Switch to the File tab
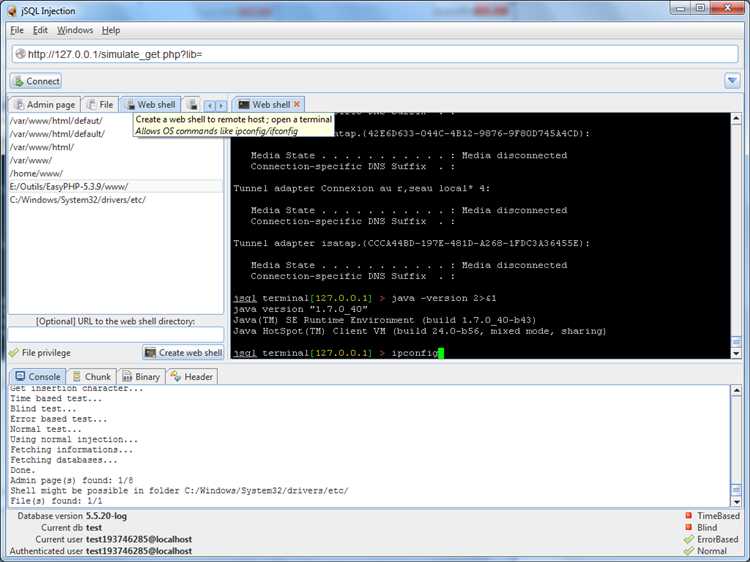The width and height of the screenshot is (750, 562). [100, 104]
